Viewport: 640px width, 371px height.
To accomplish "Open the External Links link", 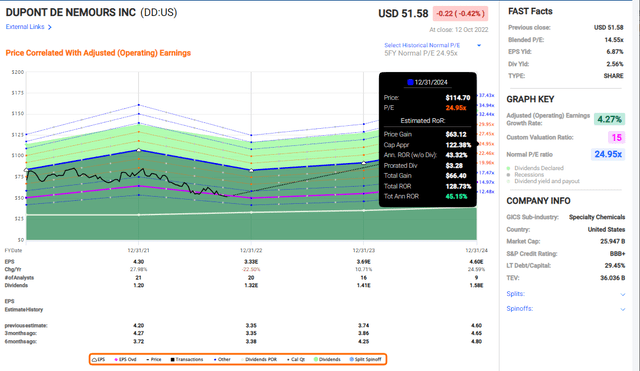I will (25, 27).
